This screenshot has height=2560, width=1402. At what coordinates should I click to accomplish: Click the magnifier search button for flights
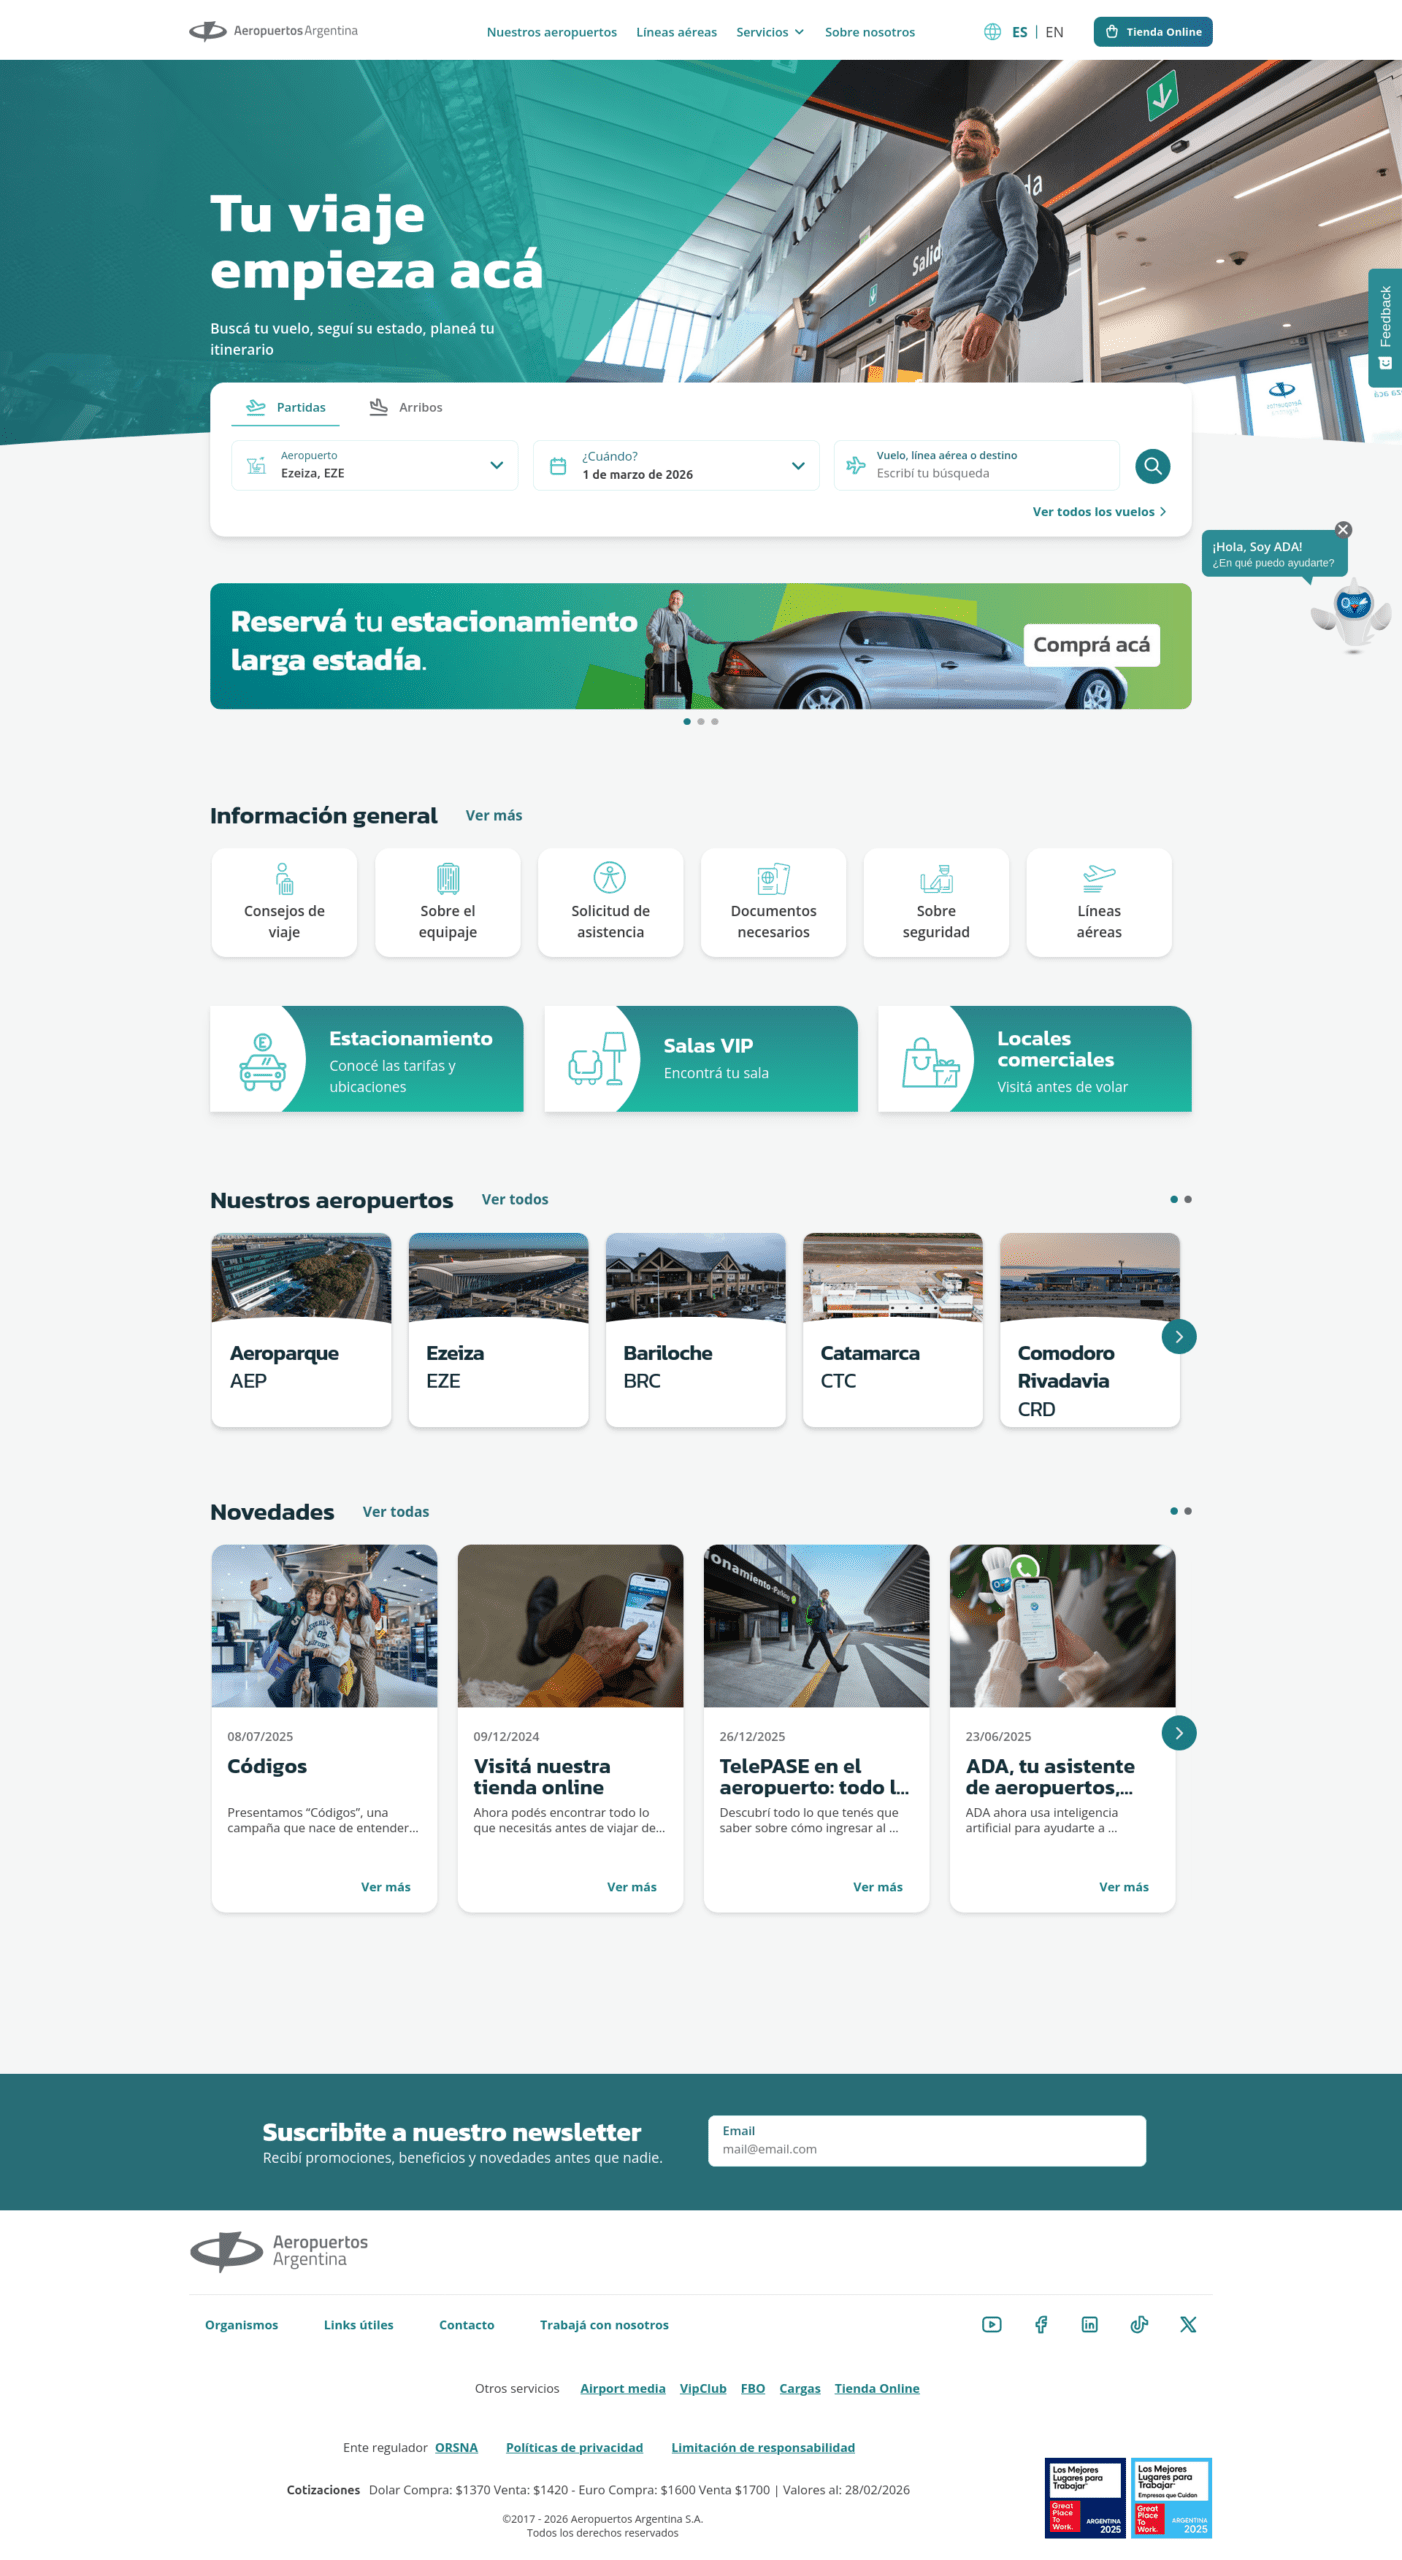coord(1152,466)
